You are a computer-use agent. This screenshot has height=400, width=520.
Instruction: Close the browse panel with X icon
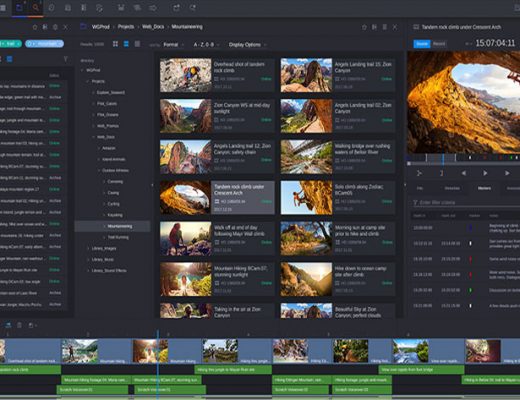395,27
